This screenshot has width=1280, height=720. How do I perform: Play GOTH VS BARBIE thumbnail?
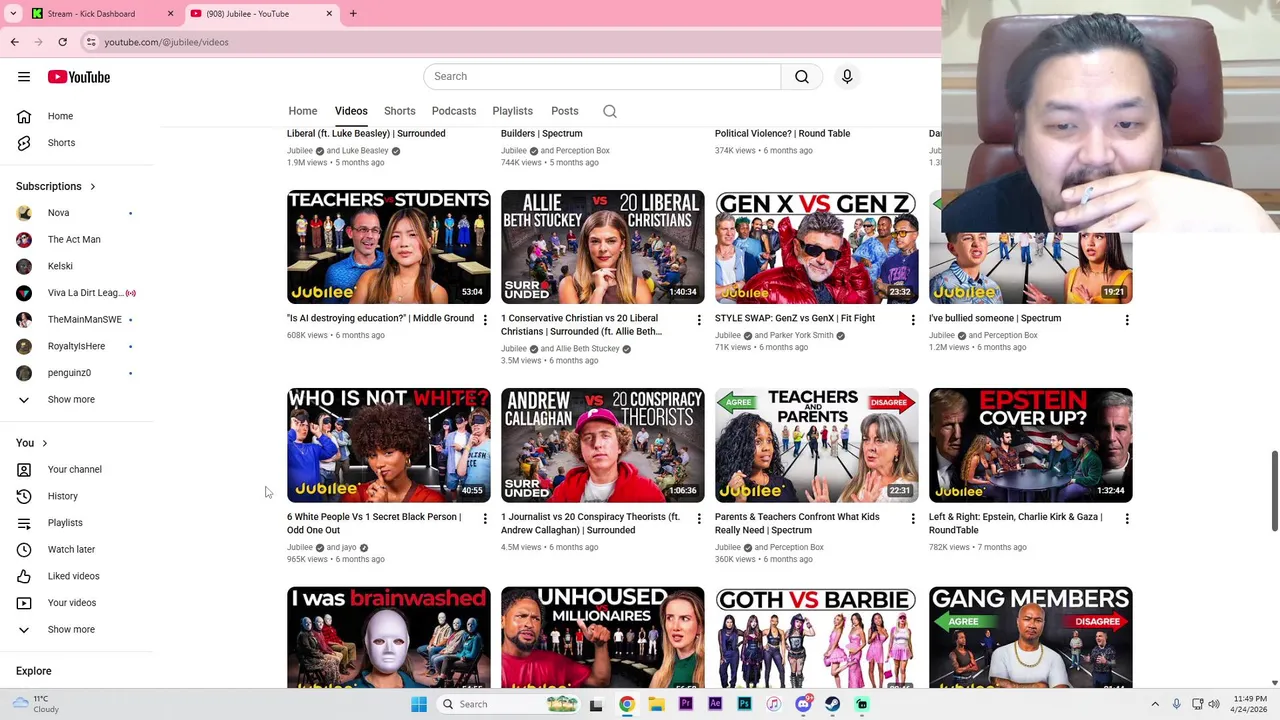click(816, 637)
